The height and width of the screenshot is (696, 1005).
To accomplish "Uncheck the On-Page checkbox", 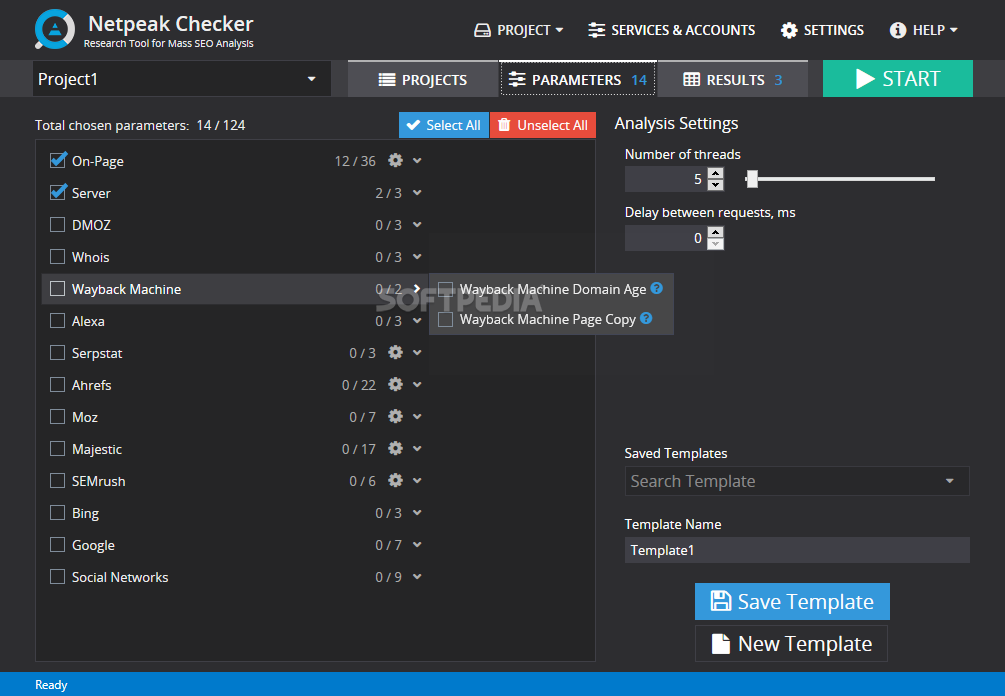I will 58,160.
